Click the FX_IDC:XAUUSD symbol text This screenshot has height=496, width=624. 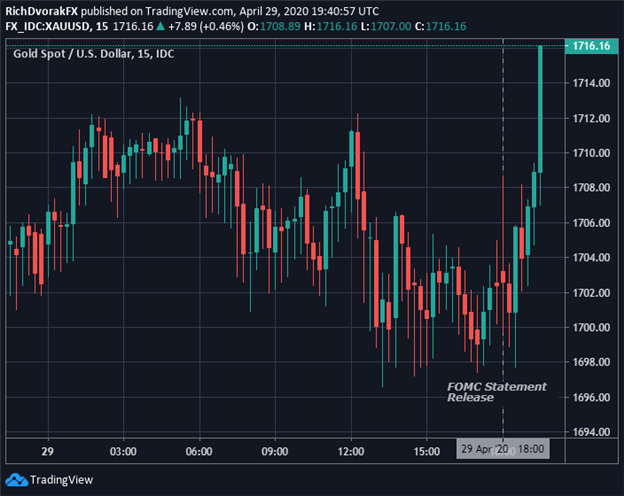tap(48, 27)
